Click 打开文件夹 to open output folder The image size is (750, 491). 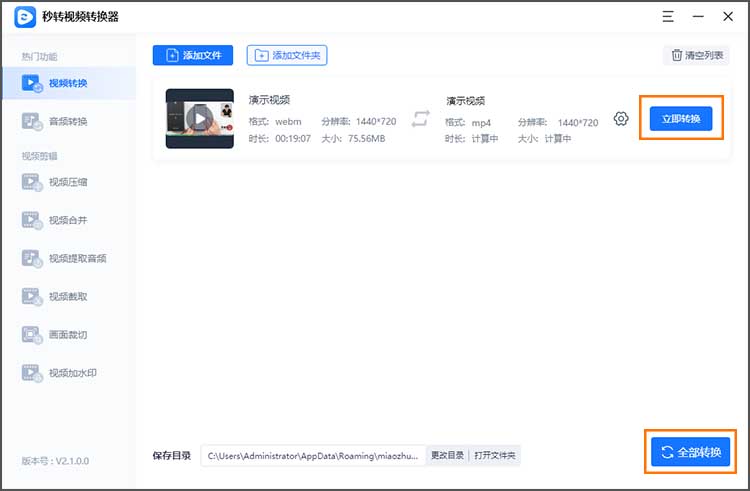495,456
